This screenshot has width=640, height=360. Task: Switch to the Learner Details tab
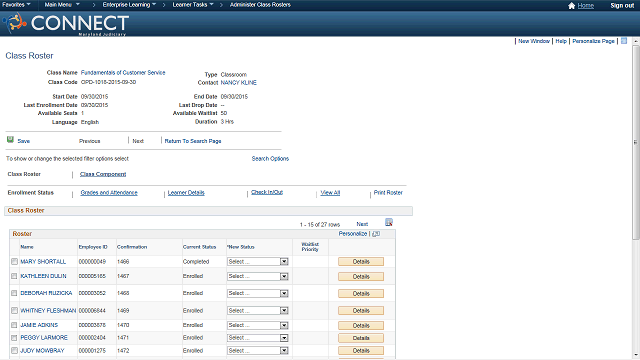coord(186,193)
